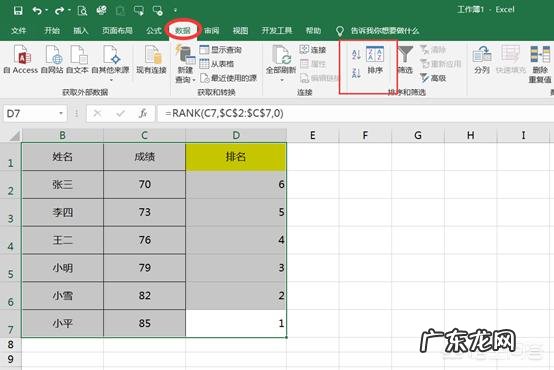Click the cell containing 小雪
This screenshot has width=554, height=370.
(63, 295)
